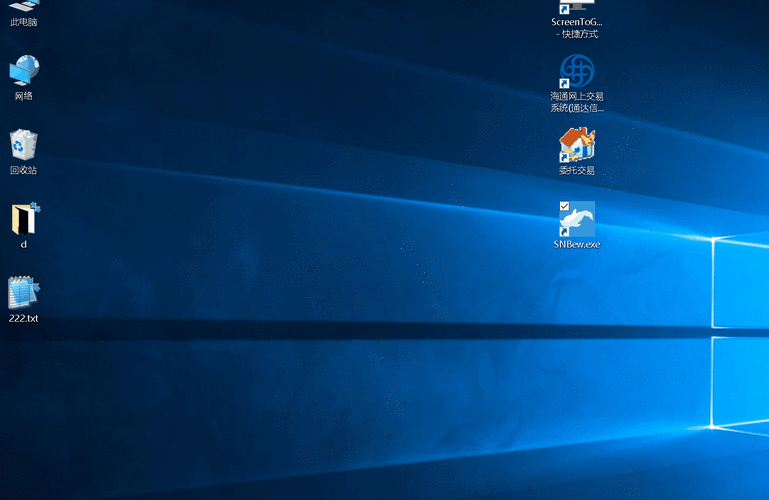Select the 委托交易 house icon
769x500 pixels.
pyautogui.click(x=577, y=146)
